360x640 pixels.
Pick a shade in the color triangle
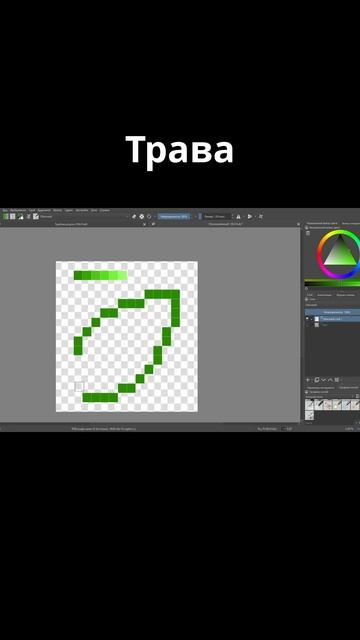click(340, 255)
